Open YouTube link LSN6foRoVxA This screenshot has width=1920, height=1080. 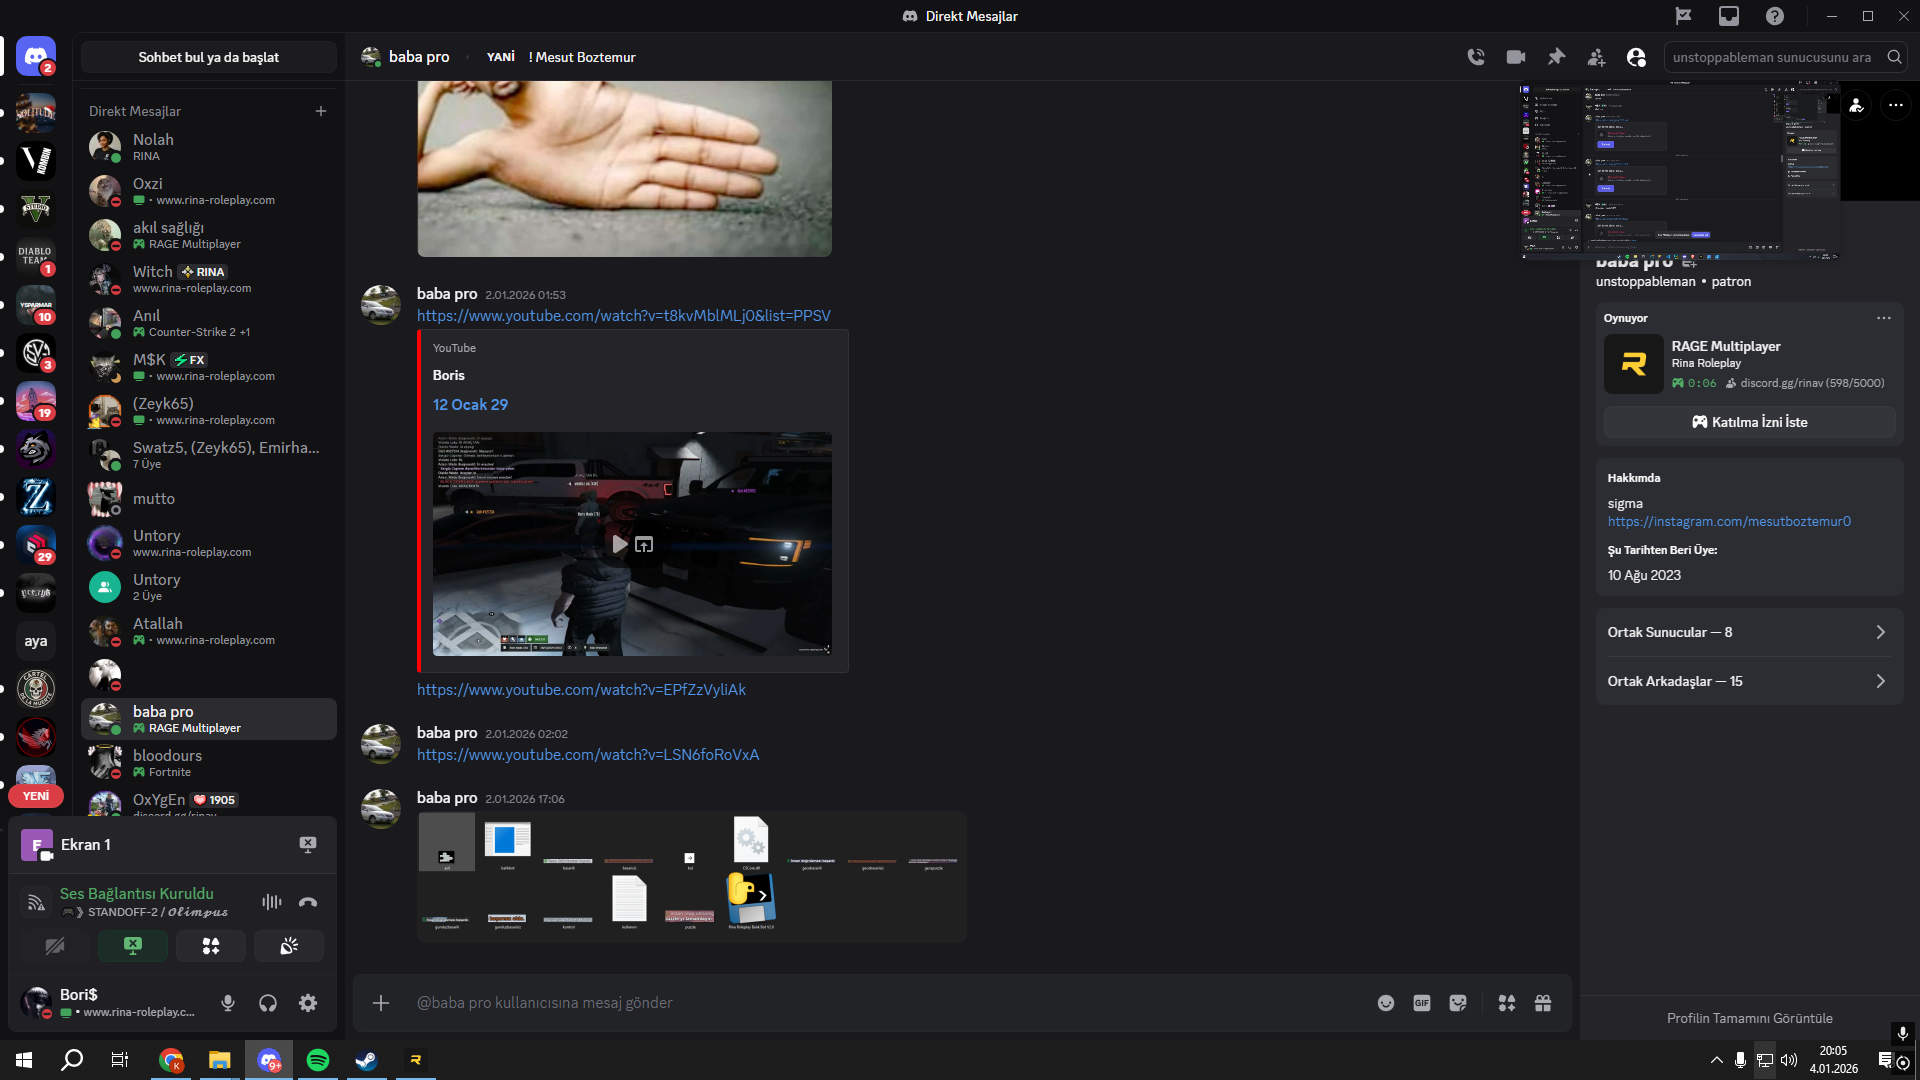pos(588,754)
